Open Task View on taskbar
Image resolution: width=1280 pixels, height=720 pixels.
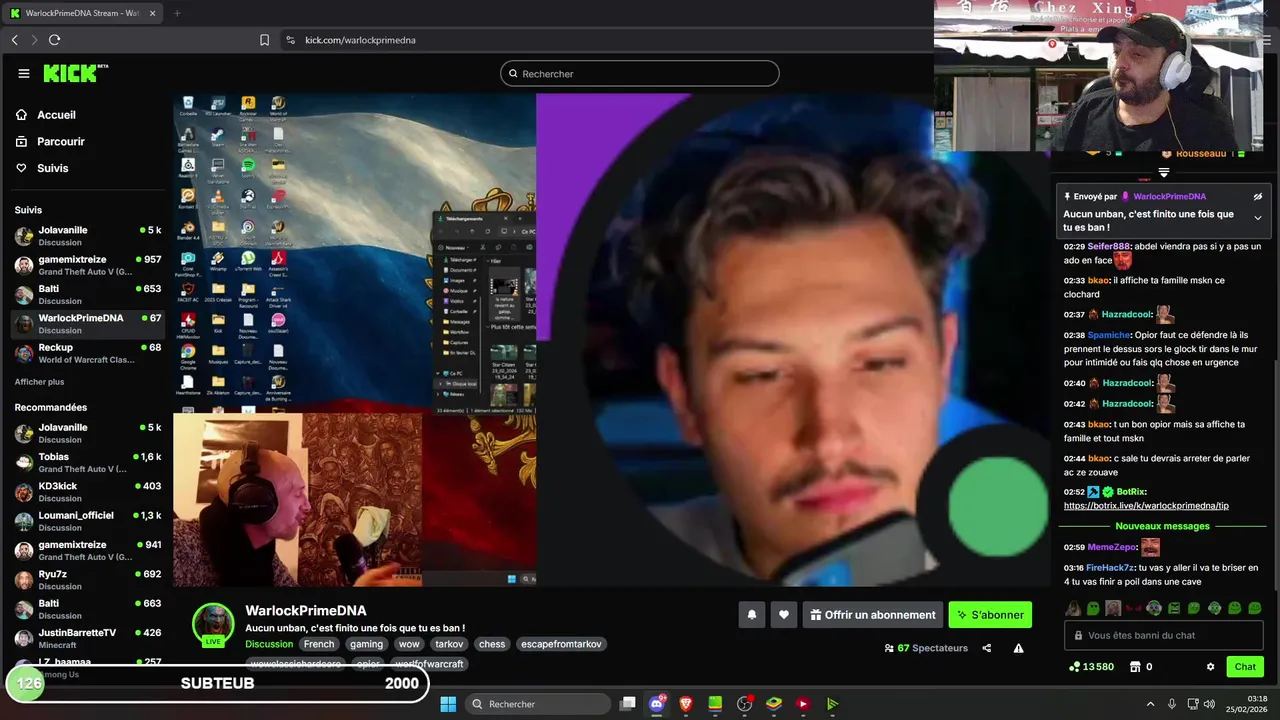pos(628,704)
